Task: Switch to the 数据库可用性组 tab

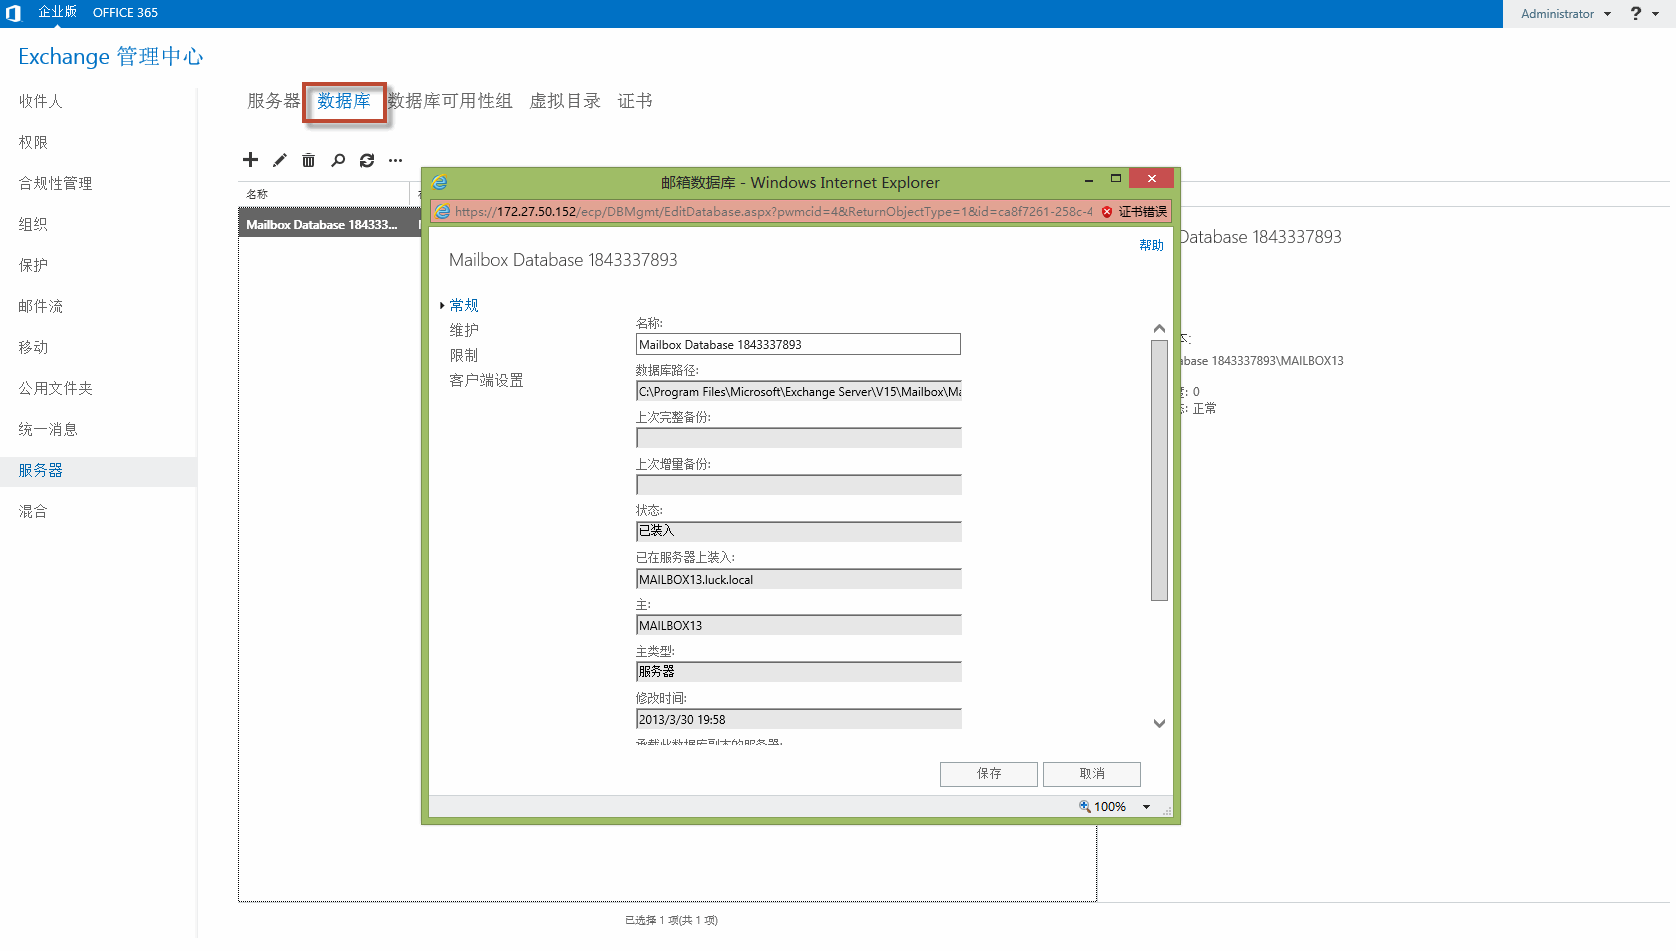Action: point(450,101)
